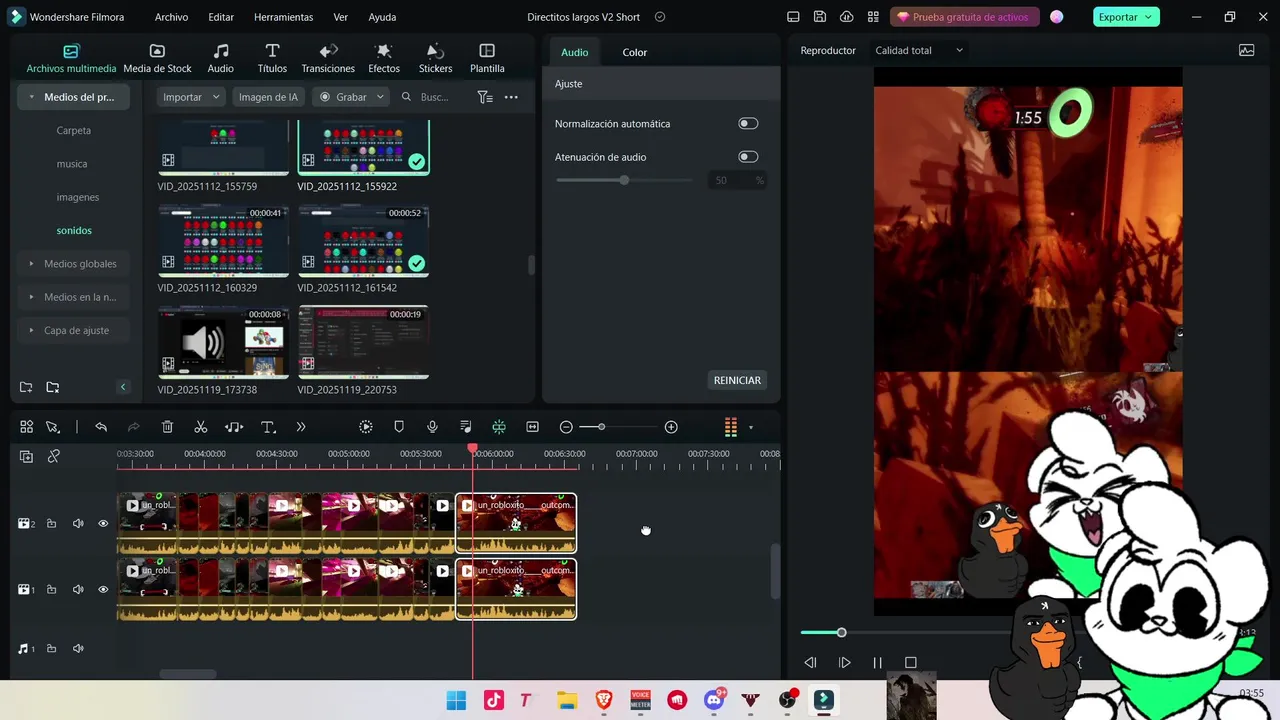The width and height of the screenshot is (1280, 720).
Task: Select the Carpeta folder
Action: click(x=74, y=130)
